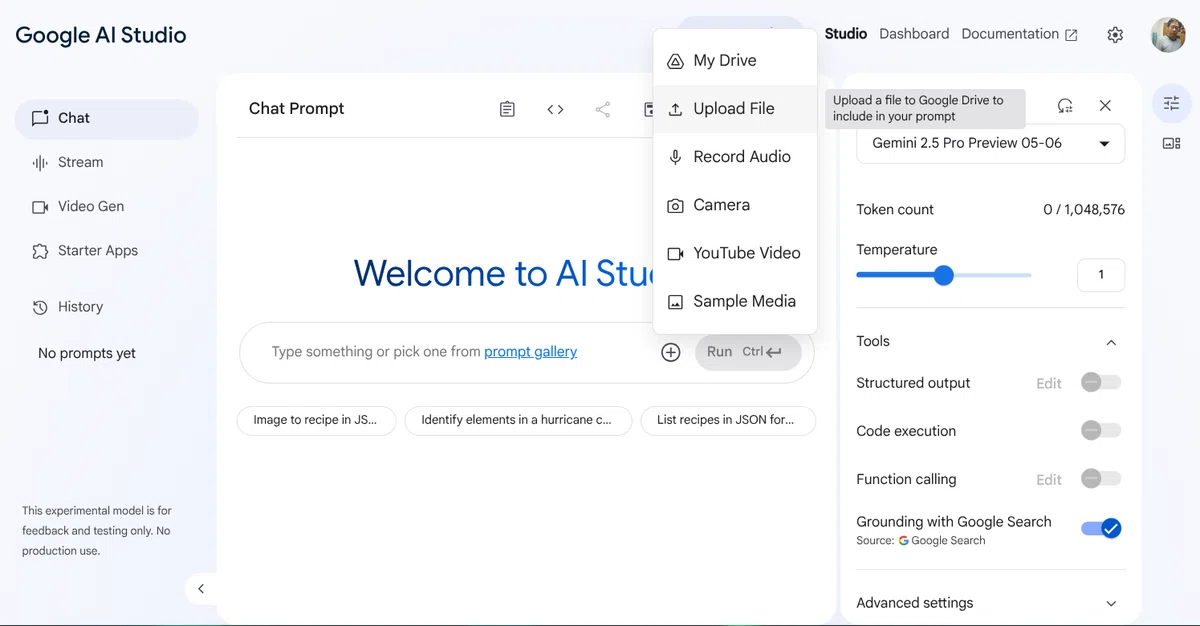This screenshot has height=626, width=1200.
Task: Click into the prompt text field
Action: pos(450,352)
